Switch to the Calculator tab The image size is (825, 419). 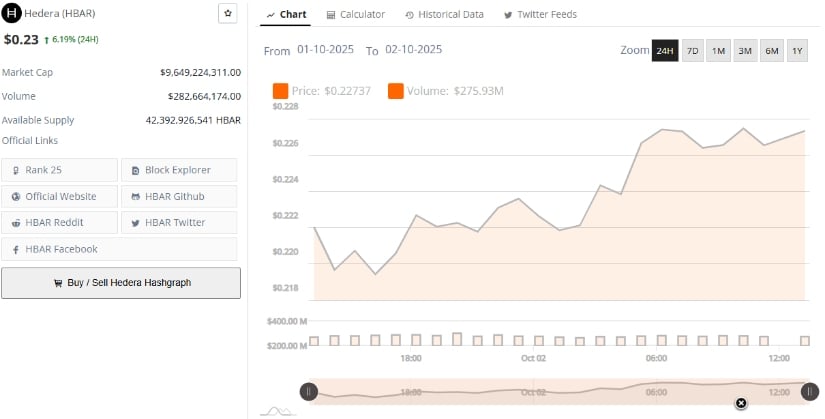[x=355, y=15]
